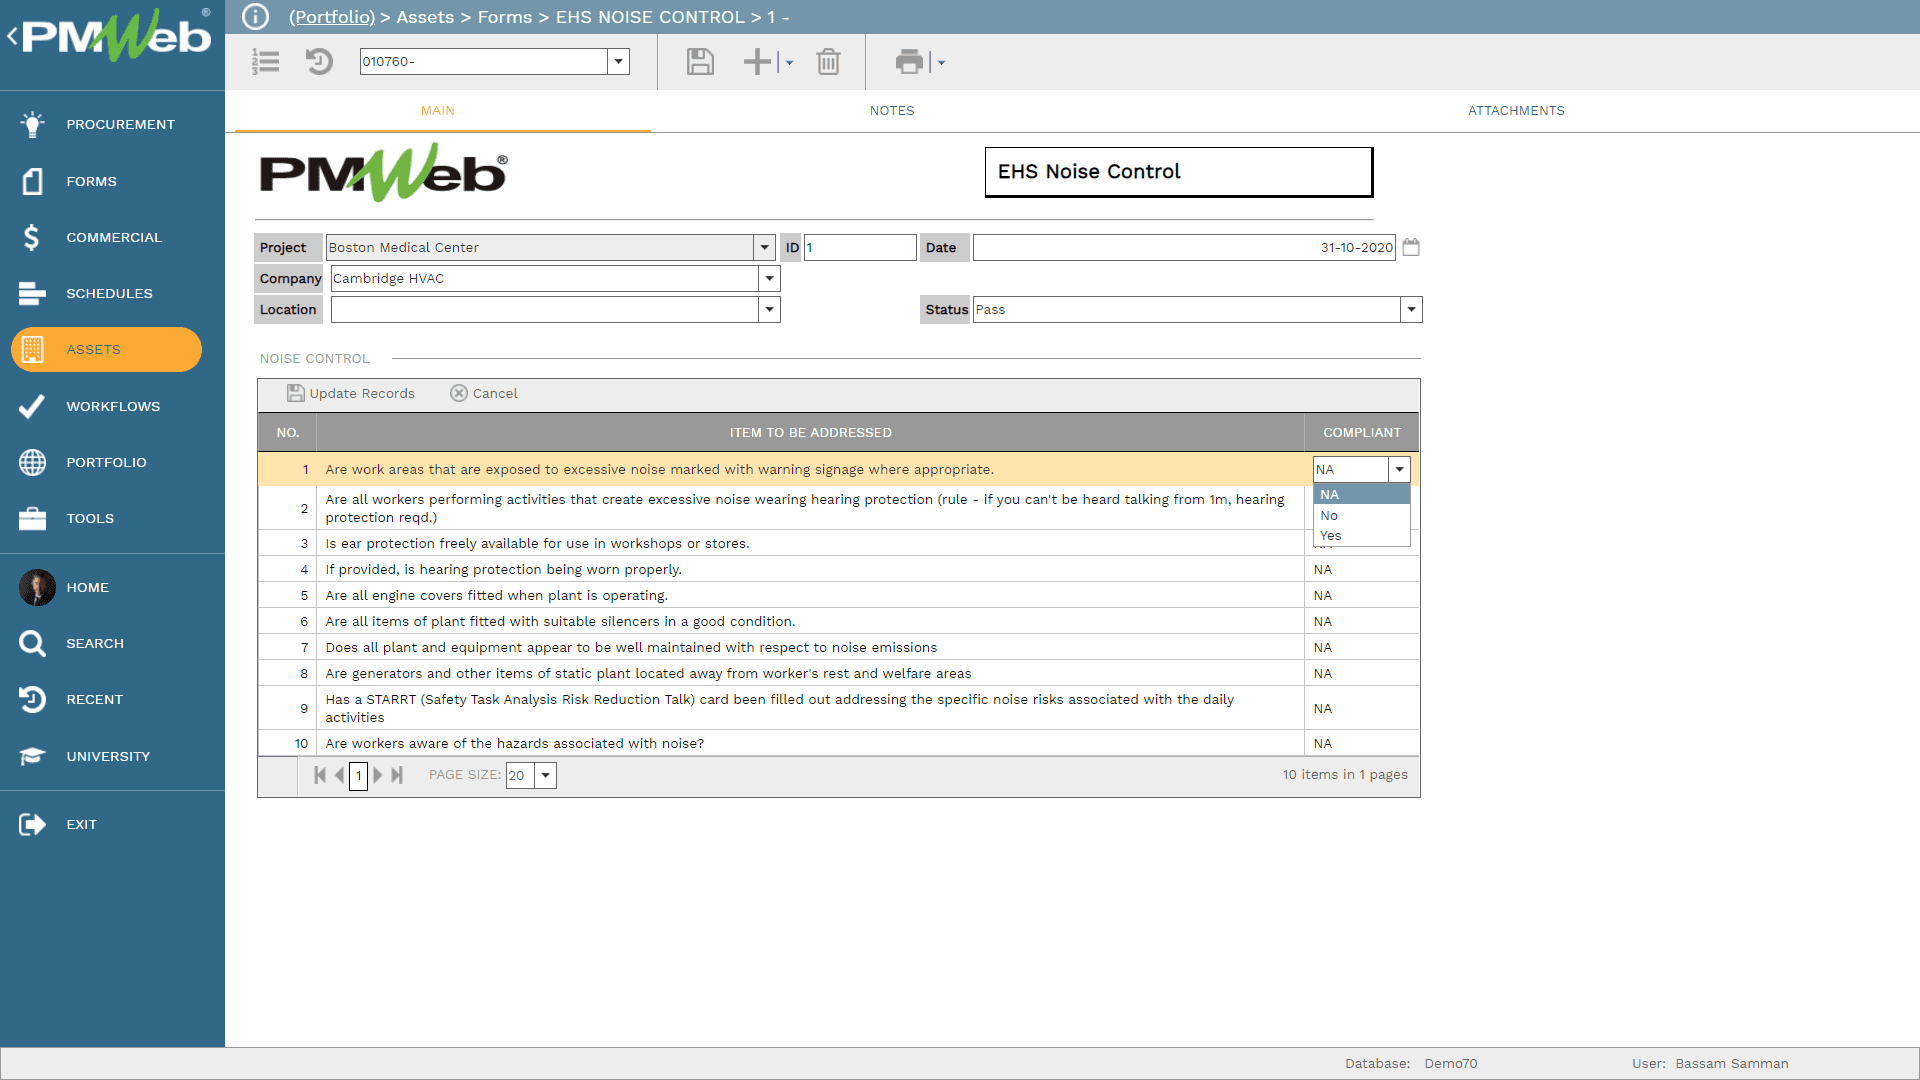The image size is (1920, 1080).
Task: Go to first page of grid
Action: click(320, 775)
